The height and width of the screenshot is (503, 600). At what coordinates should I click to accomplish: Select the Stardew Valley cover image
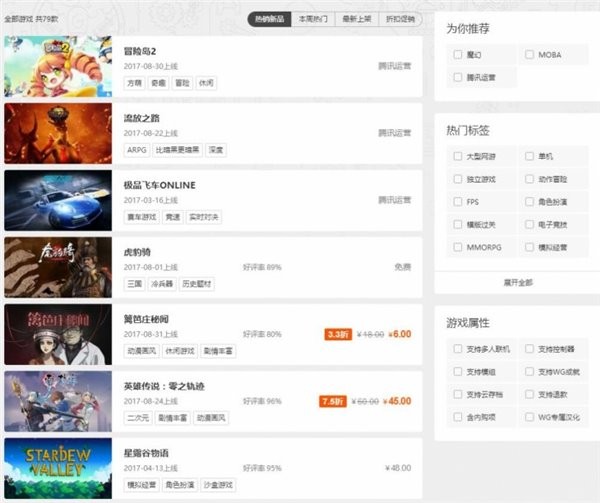(x=58, y=468)
